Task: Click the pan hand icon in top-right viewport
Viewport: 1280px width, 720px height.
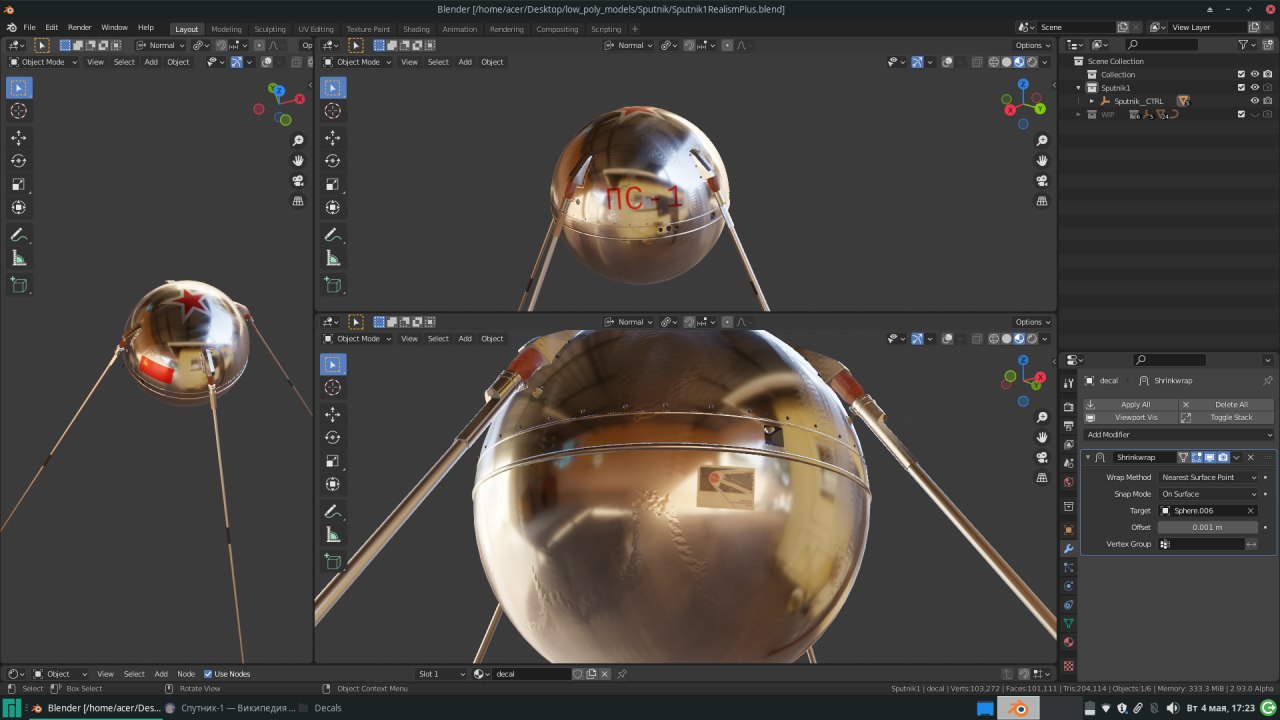Action: click(1042, 161)
